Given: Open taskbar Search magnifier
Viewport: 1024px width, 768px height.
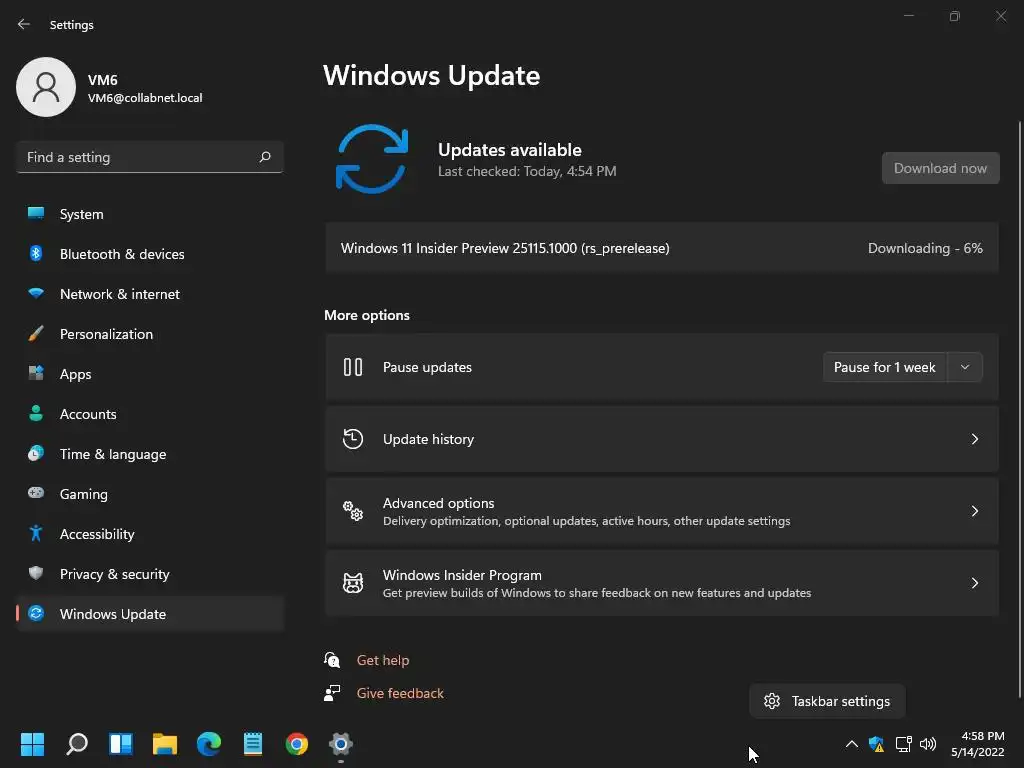Looking at the screenshot, I should (77, 744).
